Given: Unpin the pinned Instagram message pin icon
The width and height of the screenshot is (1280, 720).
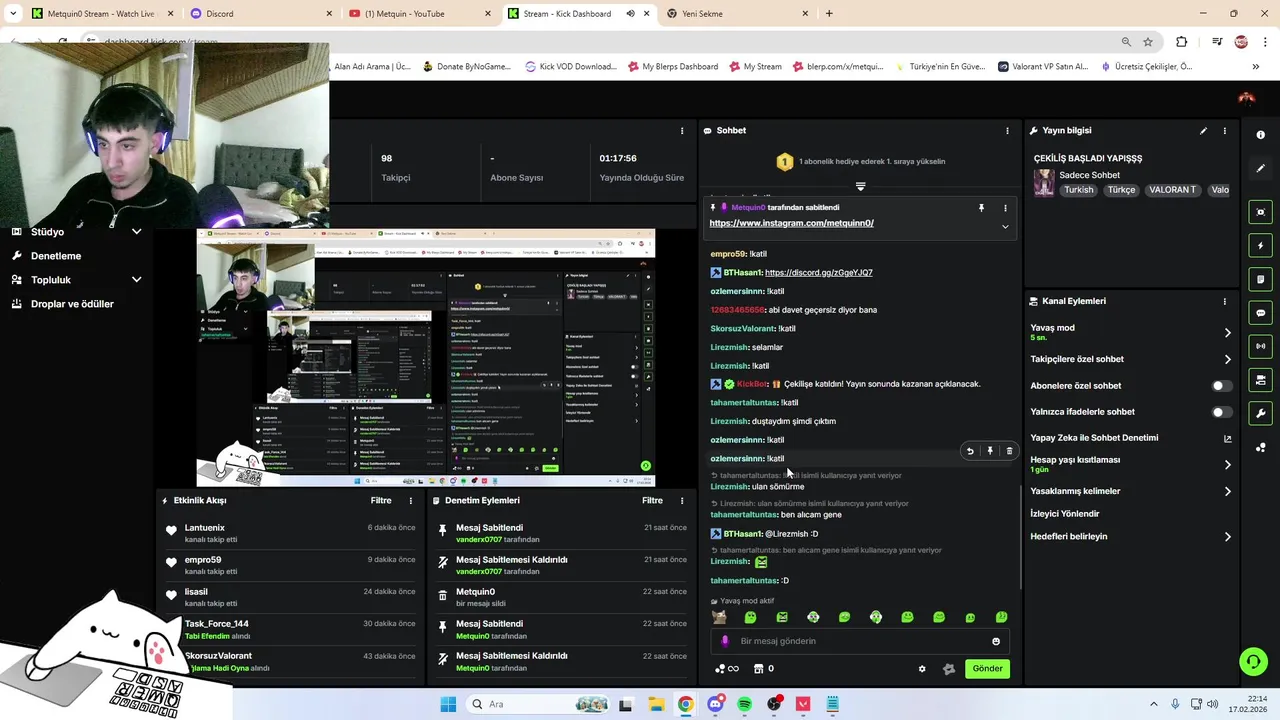Looking at the screenshot, I should (x=981, y=208).
